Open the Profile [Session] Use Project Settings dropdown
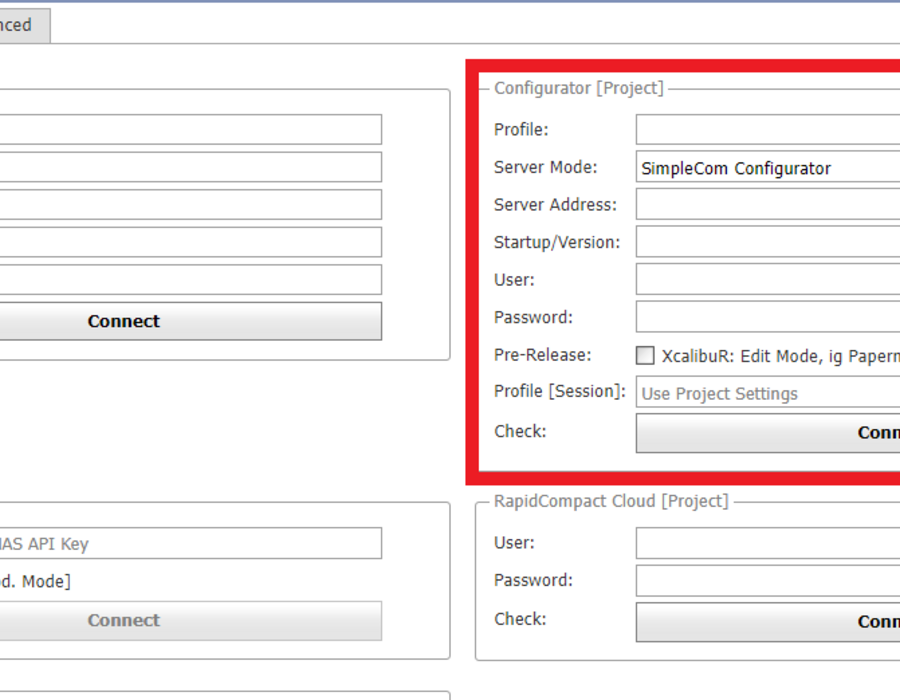 pyautogui.click(x=768, y=393)
